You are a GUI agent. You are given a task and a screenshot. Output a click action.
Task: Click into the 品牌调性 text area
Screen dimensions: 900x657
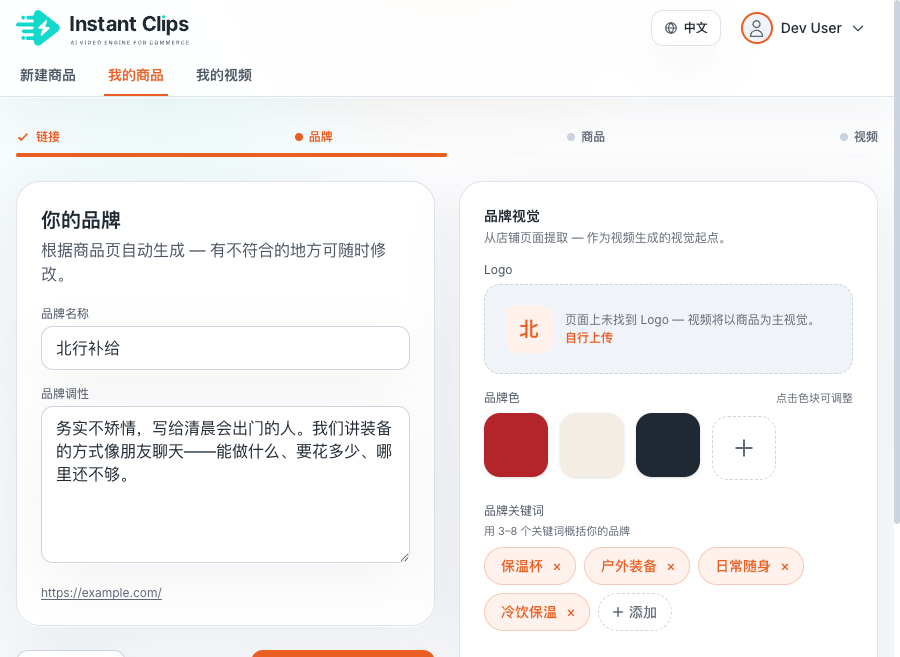[225, 484]
